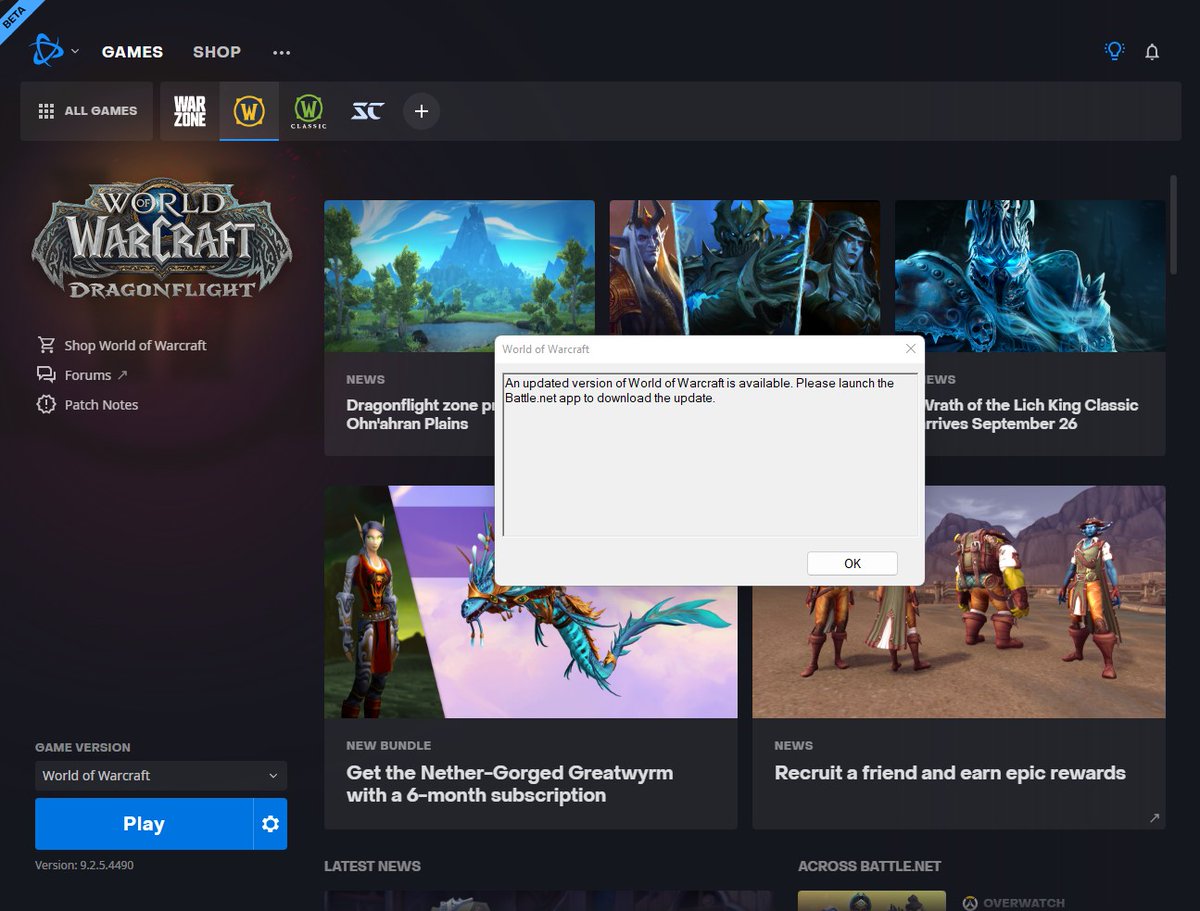Click the external link arrow on Recruit card
This screenshot has height=911, width=1200.
1154,818
